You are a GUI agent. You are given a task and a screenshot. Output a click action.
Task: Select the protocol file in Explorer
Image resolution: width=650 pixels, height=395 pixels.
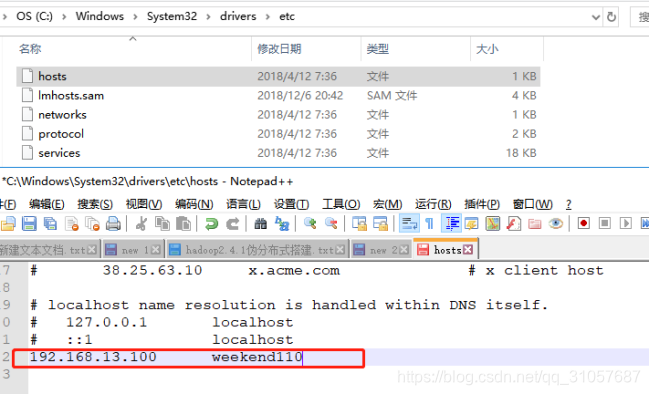click(x=278, y=134)
